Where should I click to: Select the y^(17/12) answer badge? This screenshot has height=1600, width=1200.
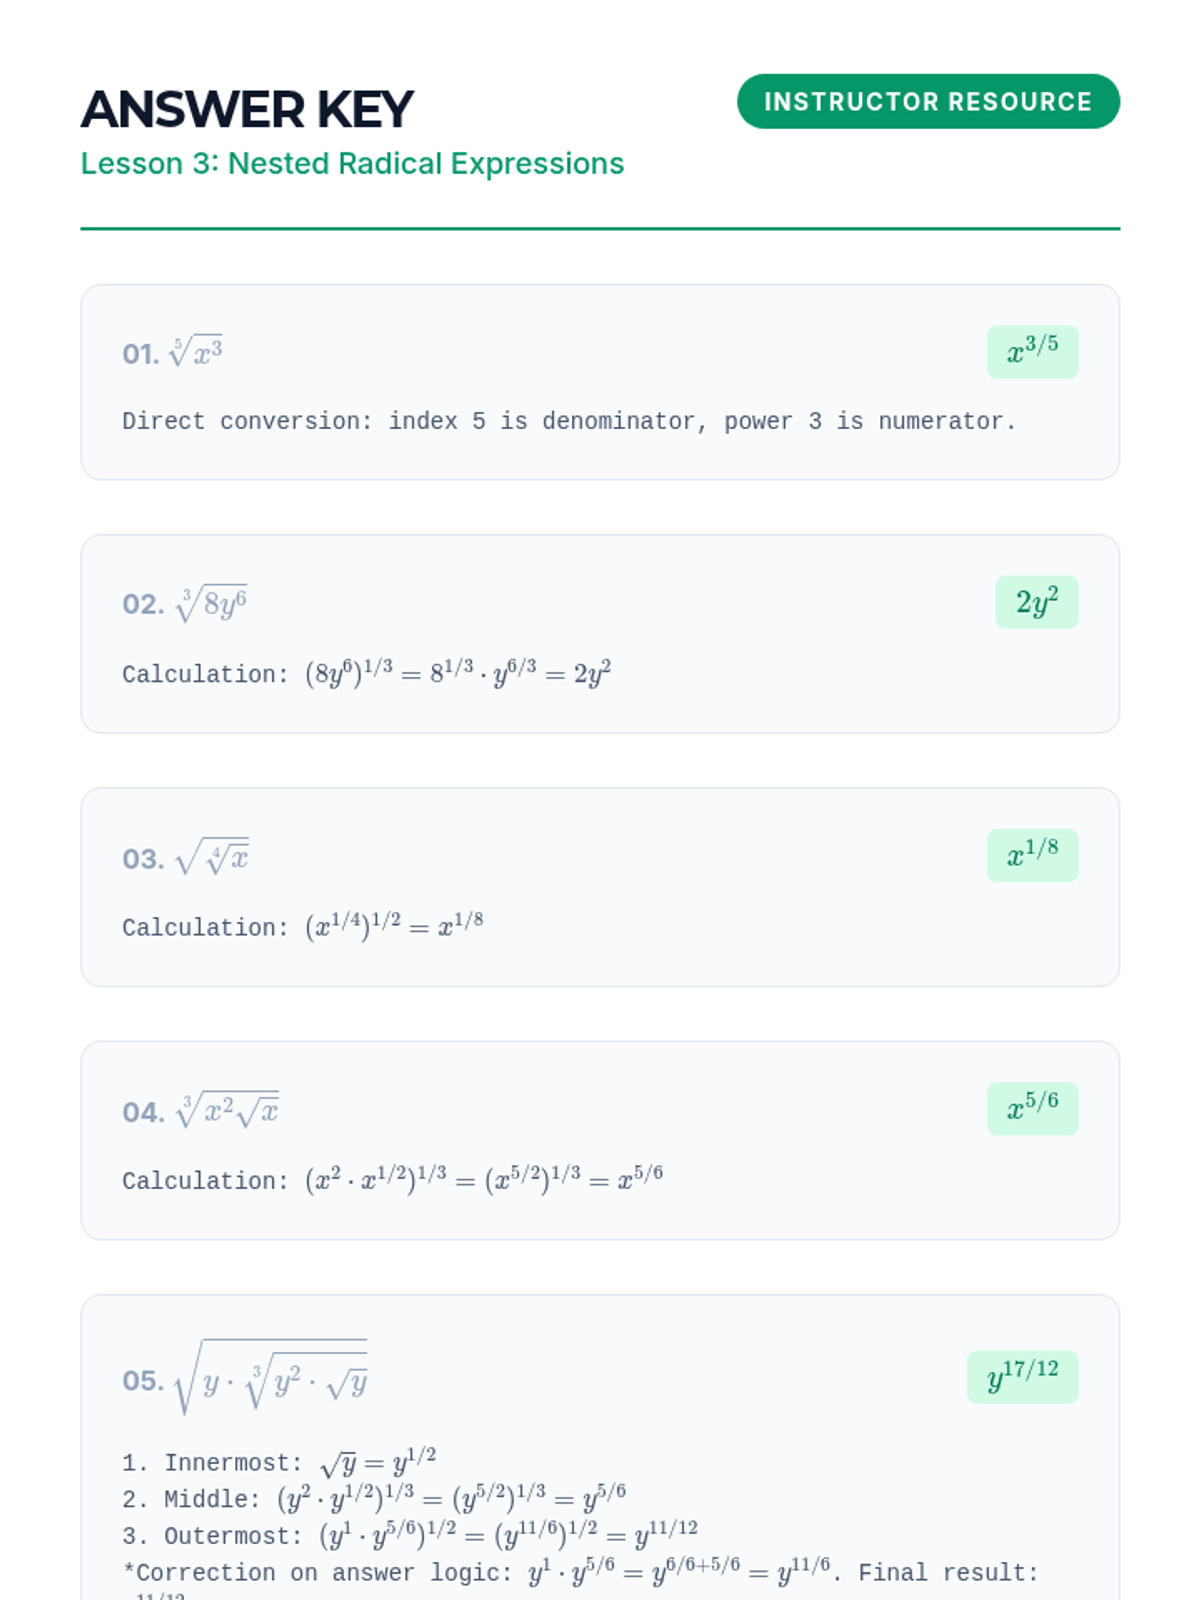pos(1022,1377)
